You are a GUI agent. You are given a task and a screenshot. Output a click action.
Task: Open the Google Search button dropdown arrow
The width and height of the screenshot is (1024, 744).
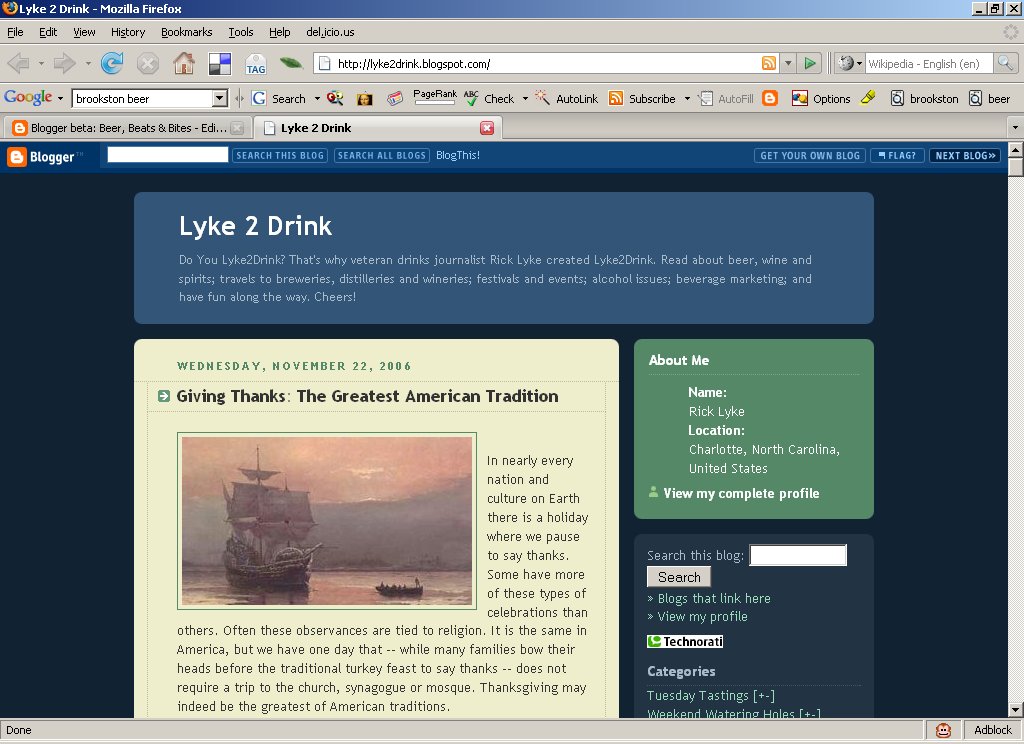317,99
